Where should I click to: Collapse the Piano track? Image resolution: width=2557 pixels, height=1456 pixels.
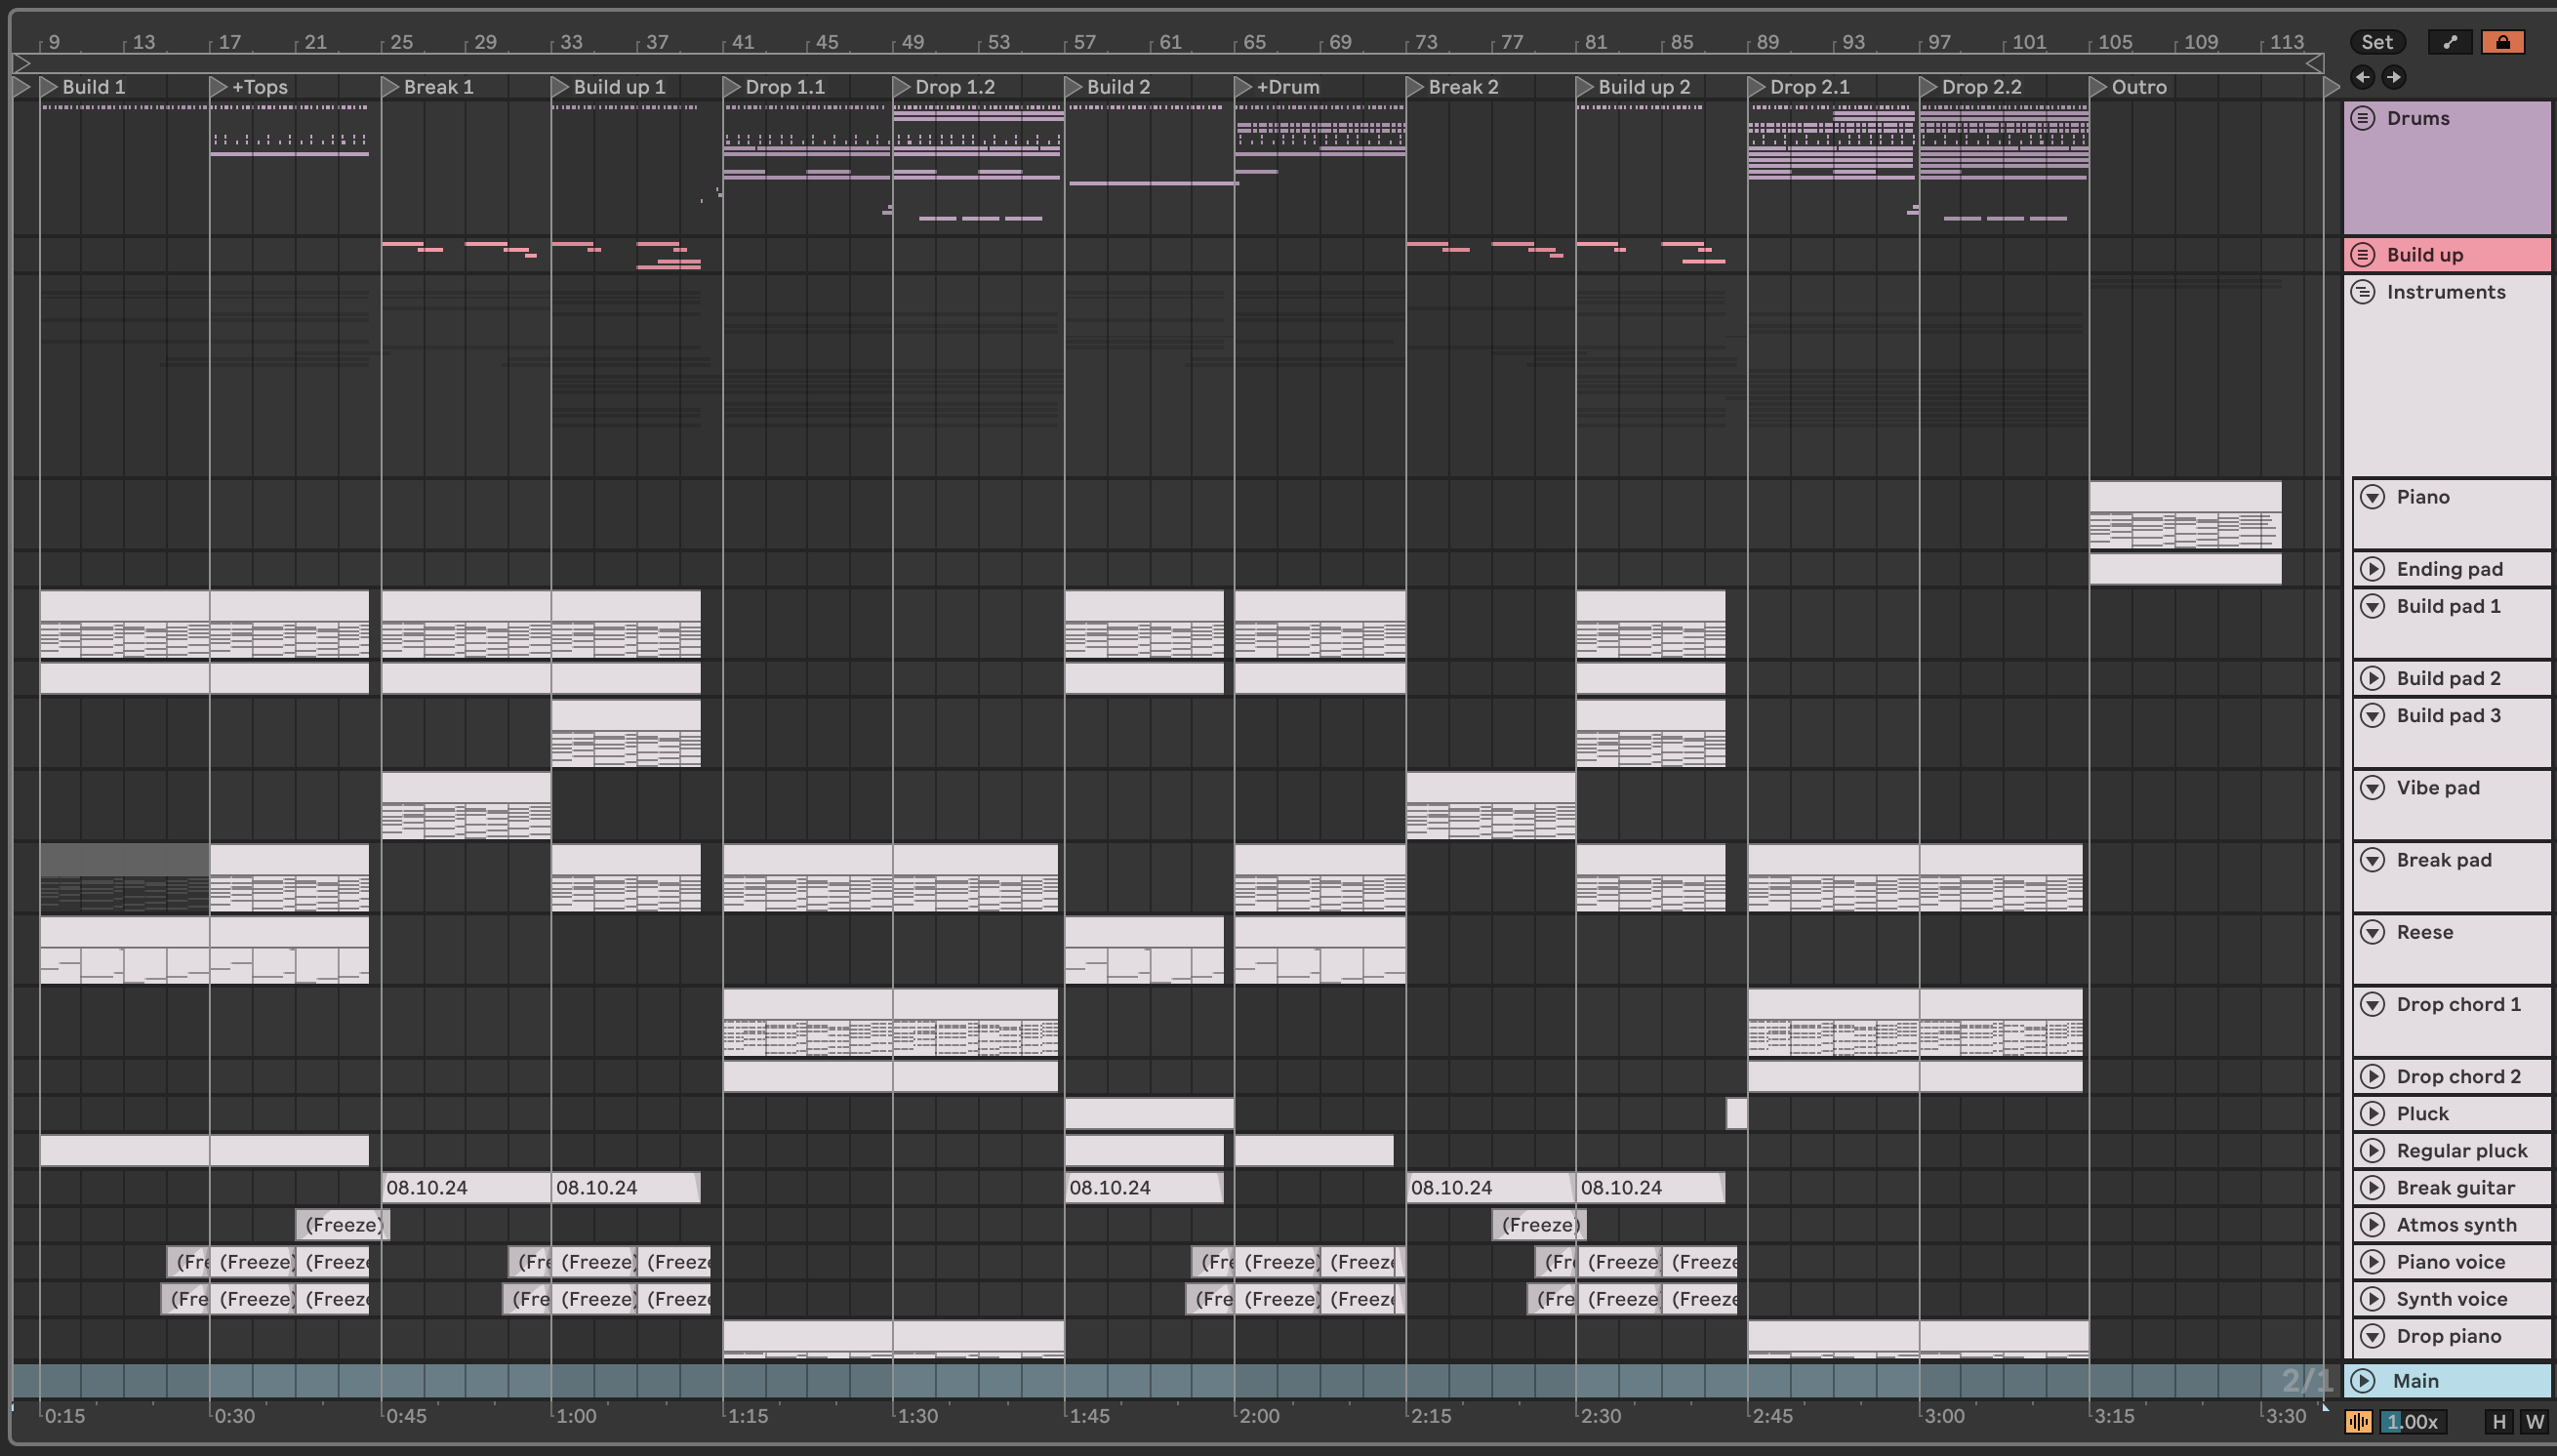pos(2372,497)
